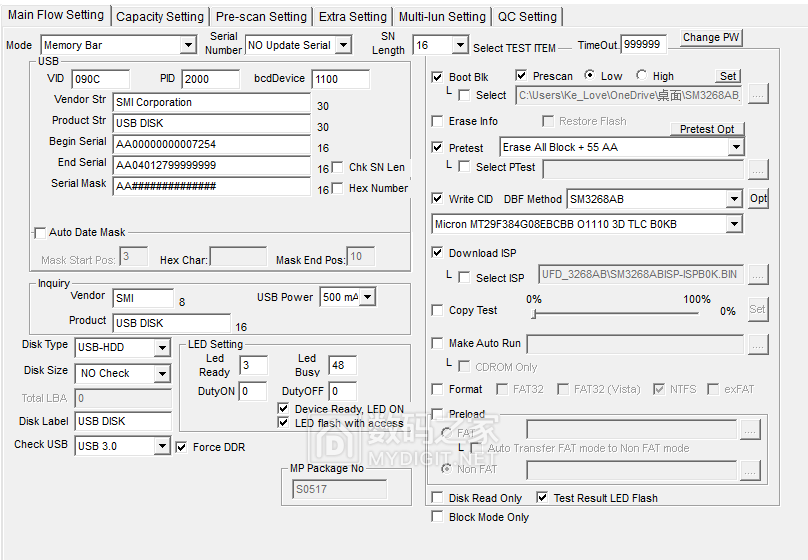The width and height of the screenshot is (808, 560).
Task: Switch to Capacity Setting tab
Action: [x=160, y=16]
